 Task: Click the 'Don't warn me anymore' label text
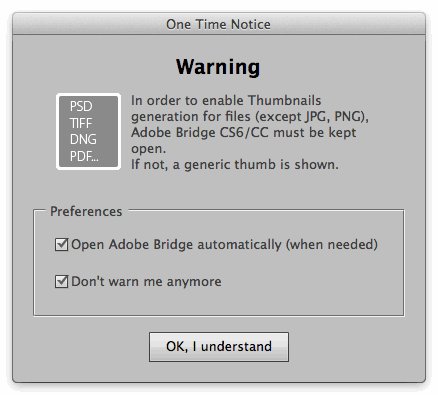[146, 282]
